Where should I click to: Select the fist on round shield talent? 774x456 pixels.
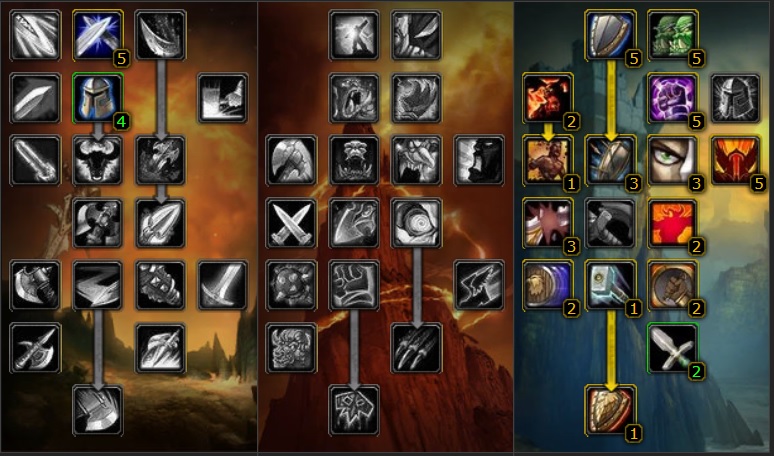pos(672,285)
